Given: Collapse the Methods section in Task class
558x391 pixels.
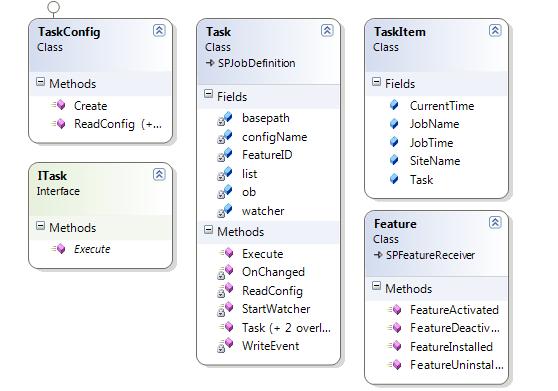Looking at the screenshot, I should 209,229.
